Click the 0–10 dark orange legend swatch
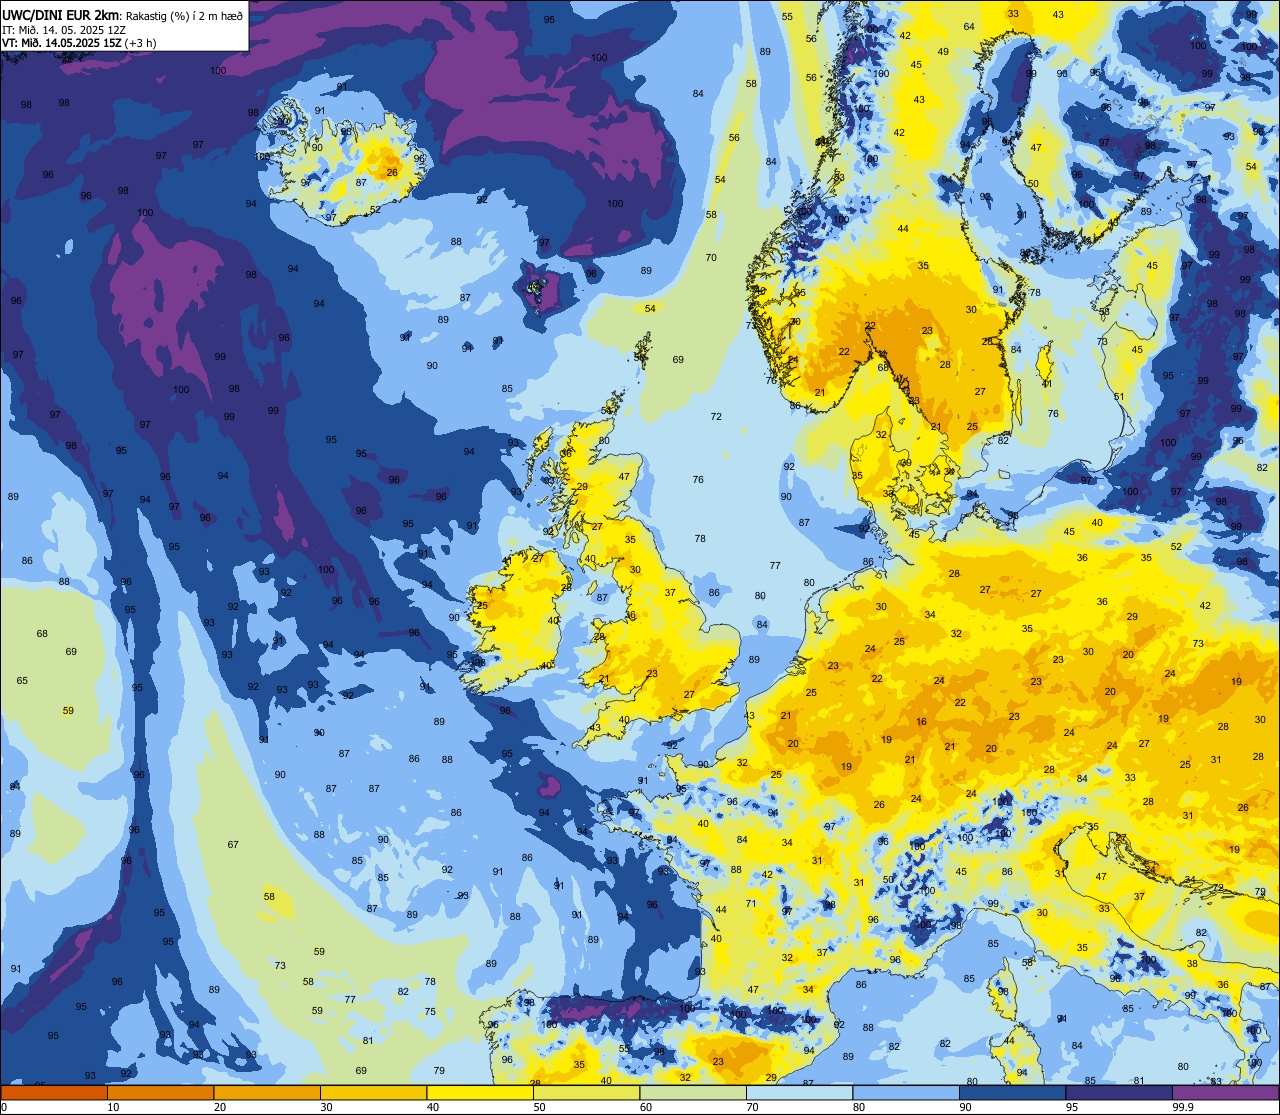This screenshot has width=1280, height=1115. tap(54, 1092)
